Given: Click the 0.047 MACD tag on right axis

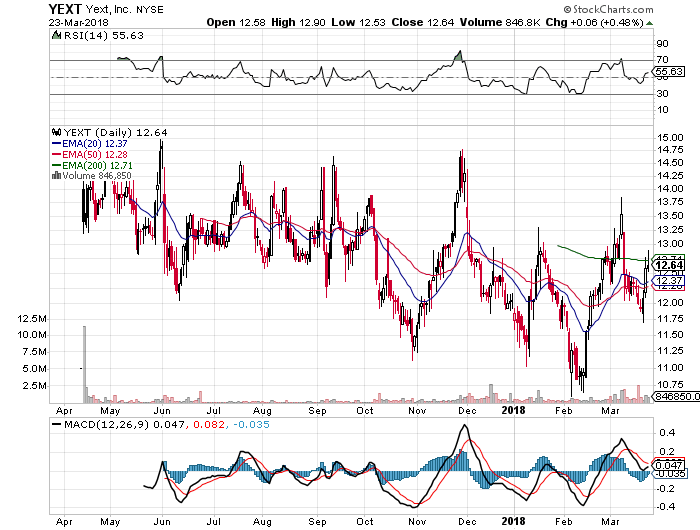Looking at the screenshot, I should coord(668,465).
